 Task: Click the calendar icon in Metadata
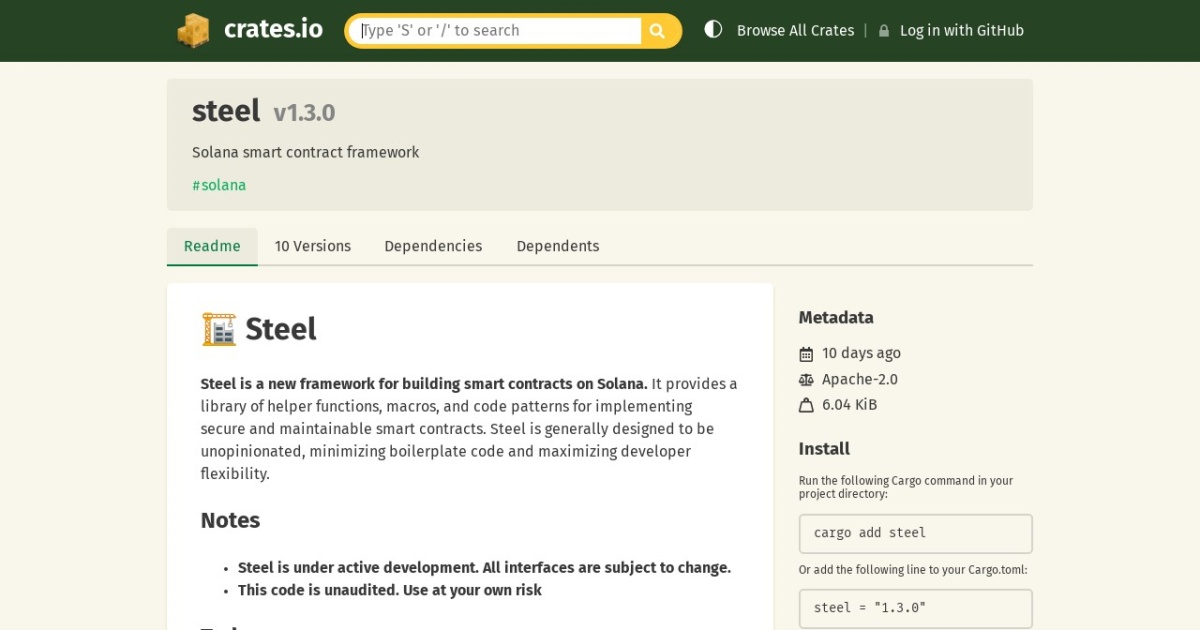click(806, 354)
